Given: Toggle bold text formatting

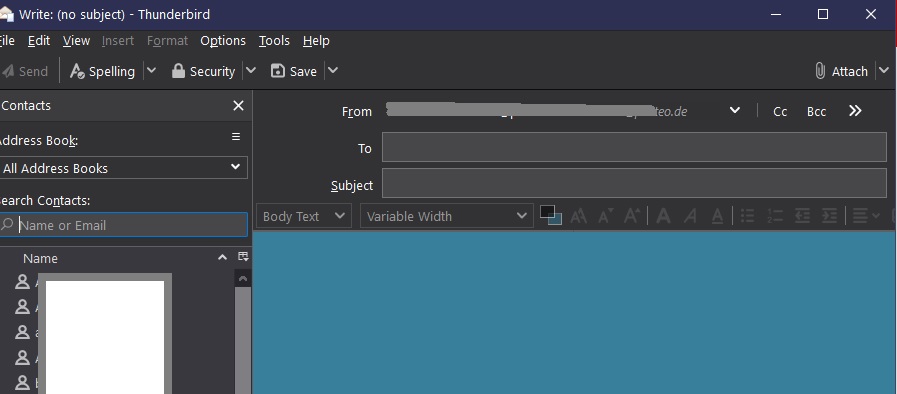Looking at the screenshot, I should (664, 216).
